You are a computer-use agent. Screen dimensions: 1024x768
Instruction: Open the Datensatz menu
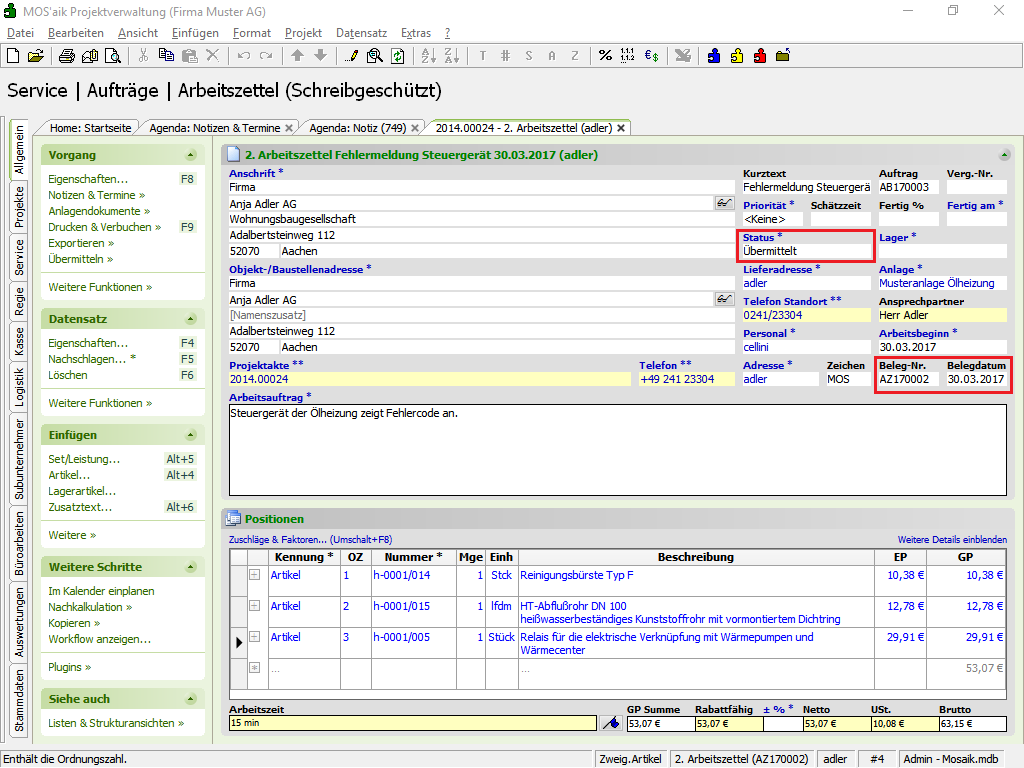point(359,33)
